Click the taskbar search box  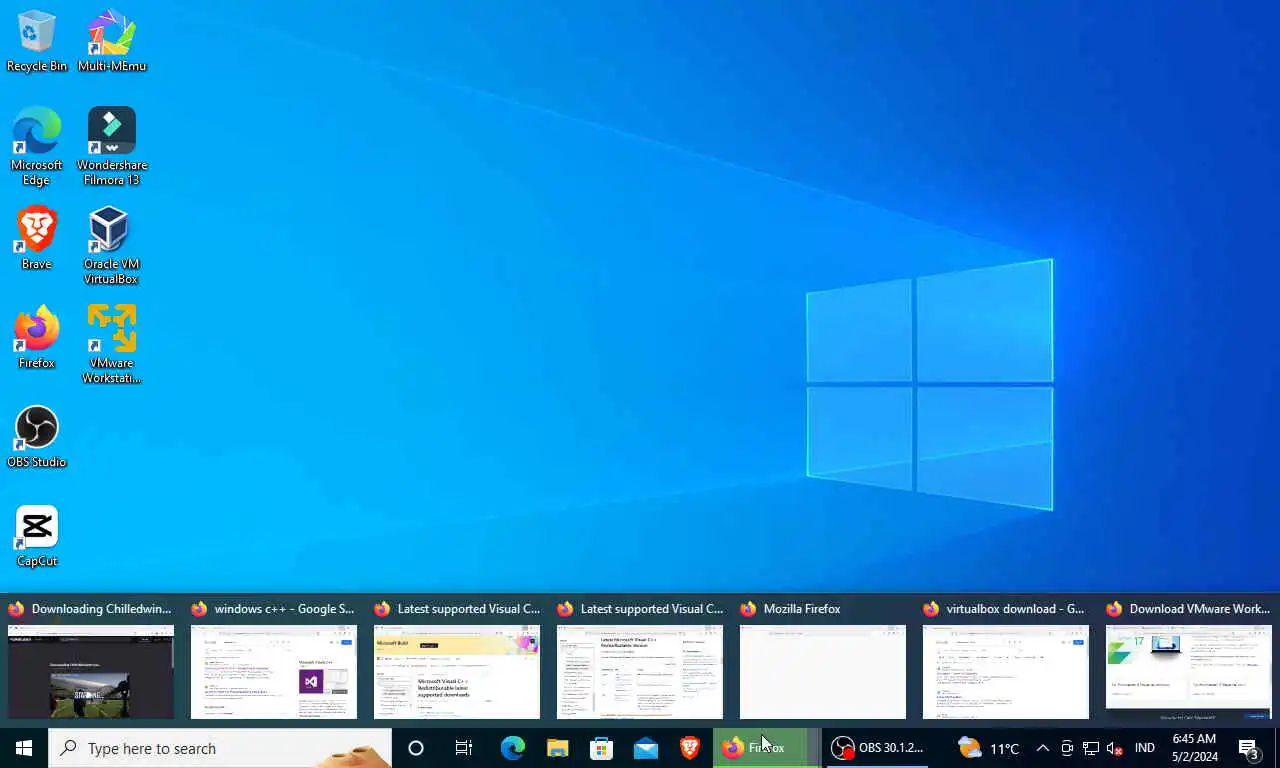pos(220,748)
